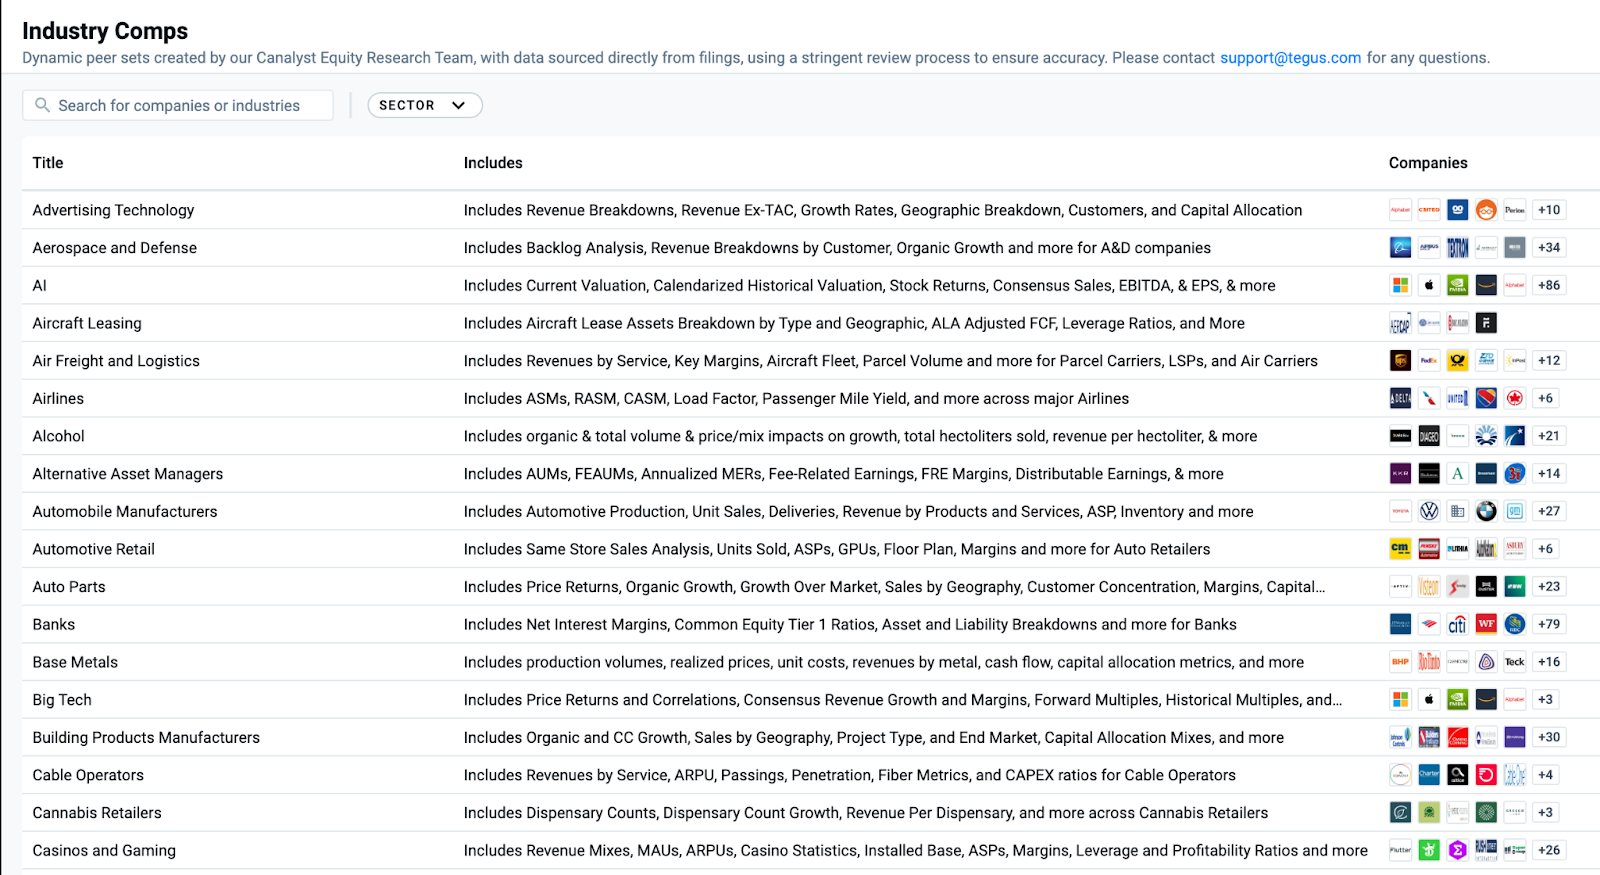Open the Airlines comp set

click(x=58, y=398)
